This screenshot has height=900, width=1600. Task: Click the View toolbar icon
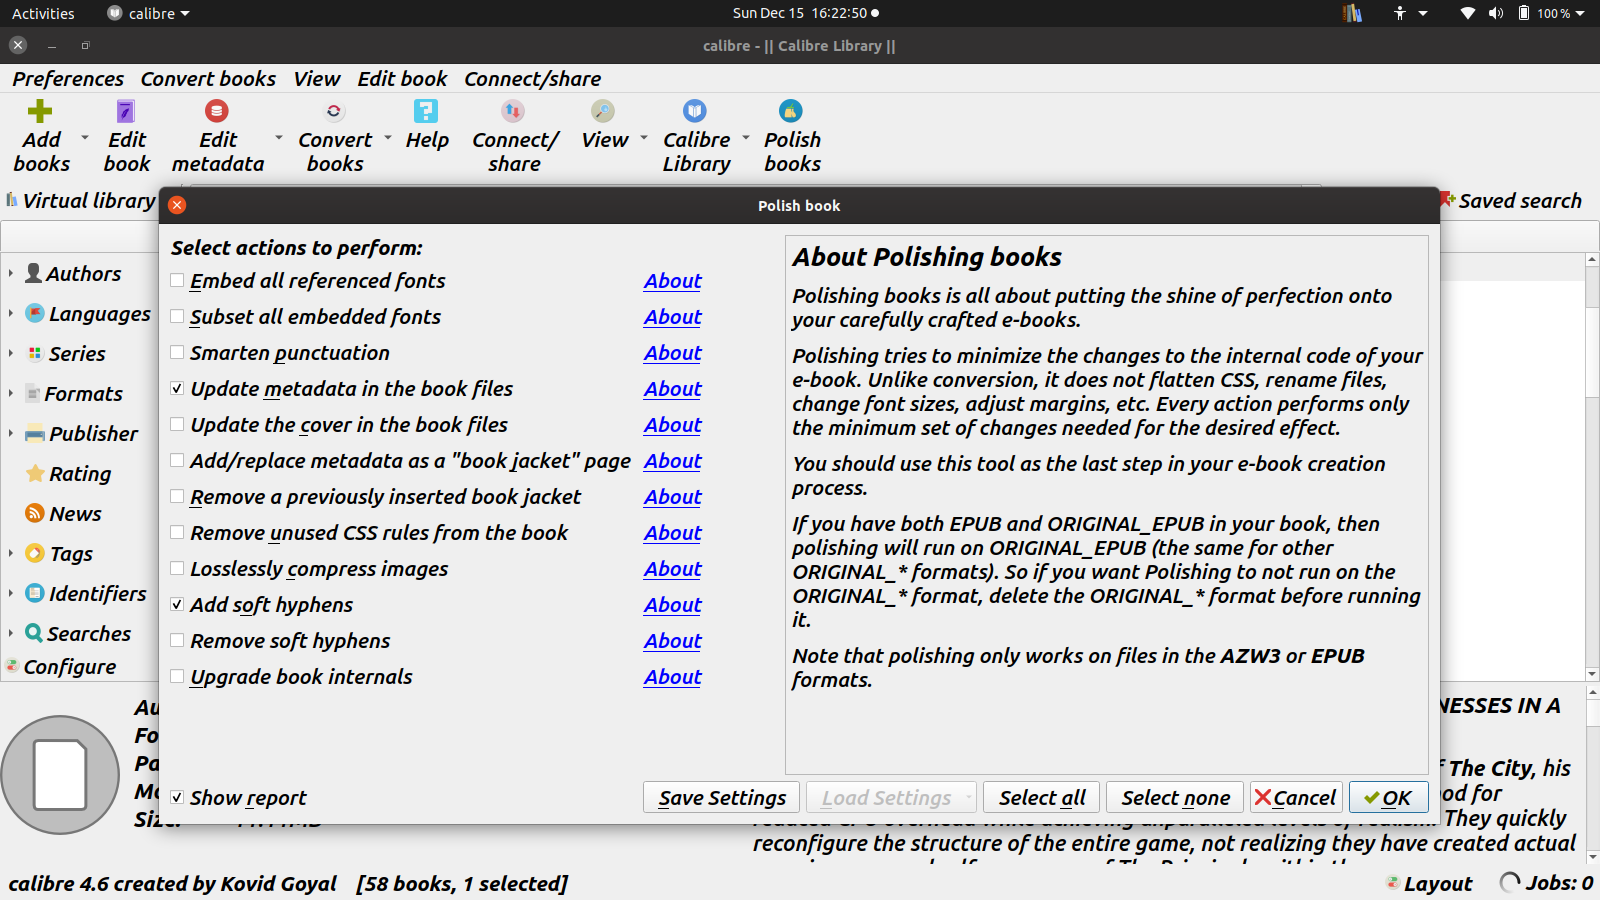coord(603,111)
